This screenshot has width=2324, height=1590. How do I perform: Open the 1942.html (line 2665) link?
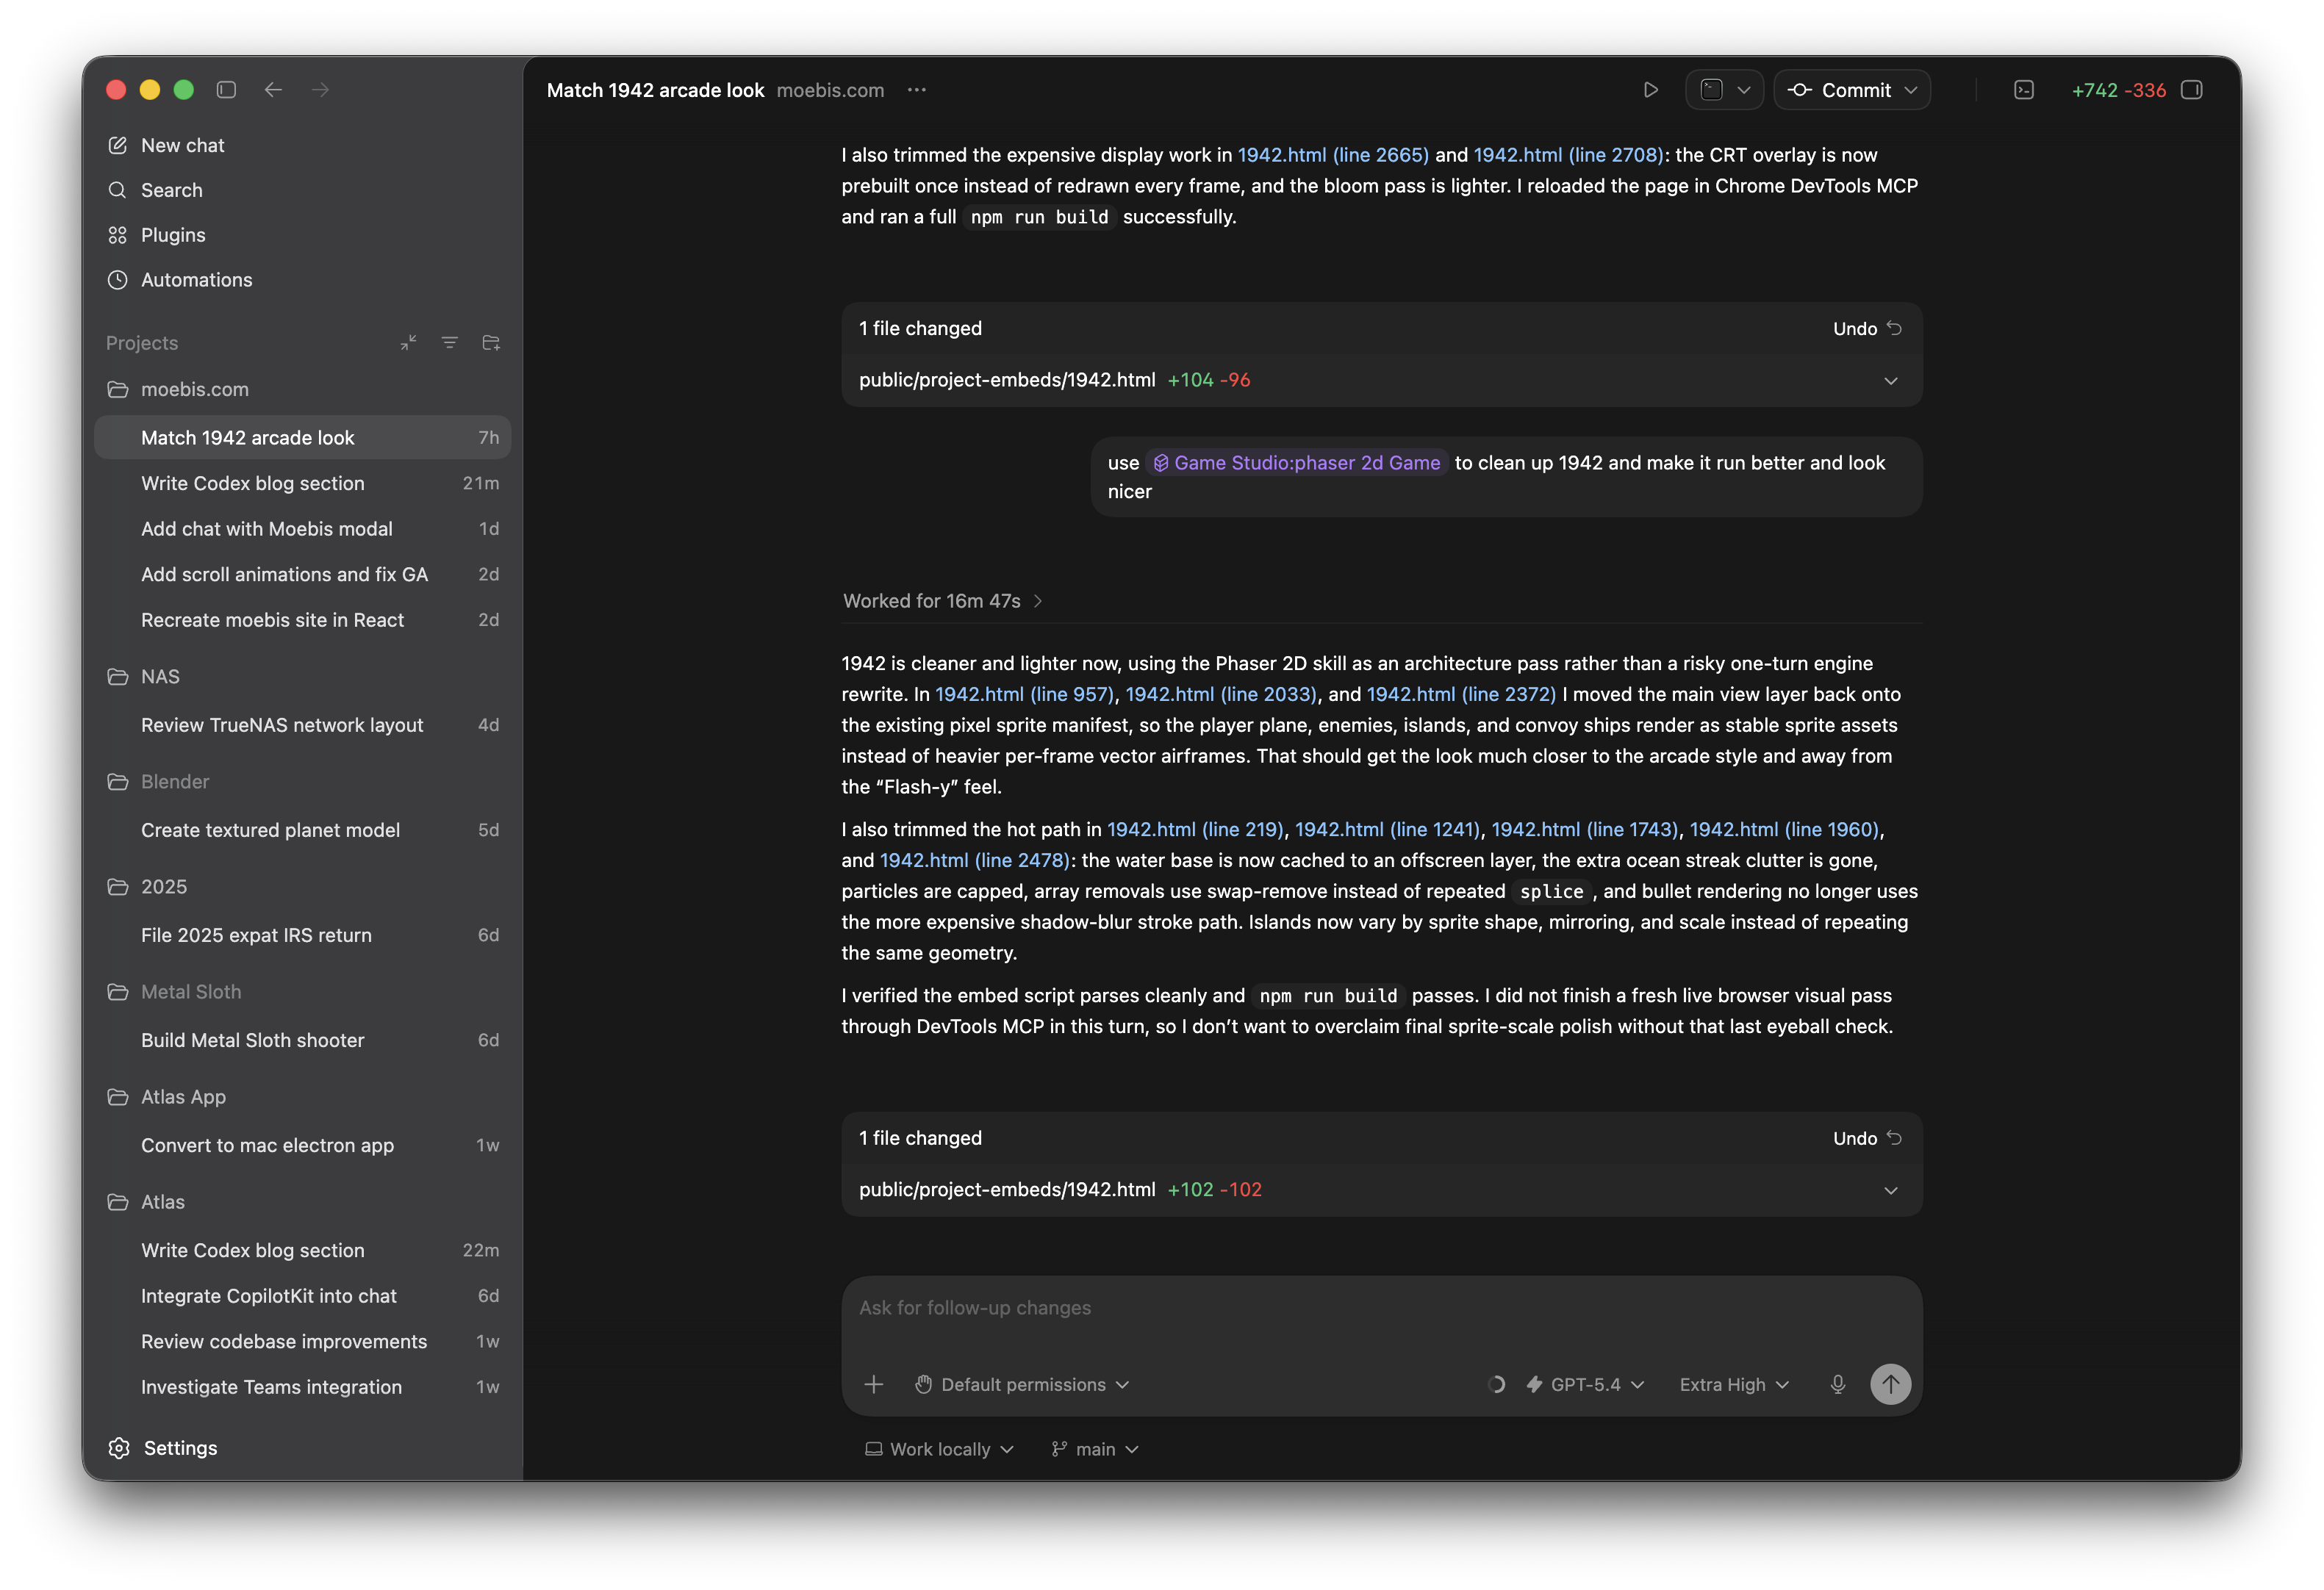(1333, 155)
